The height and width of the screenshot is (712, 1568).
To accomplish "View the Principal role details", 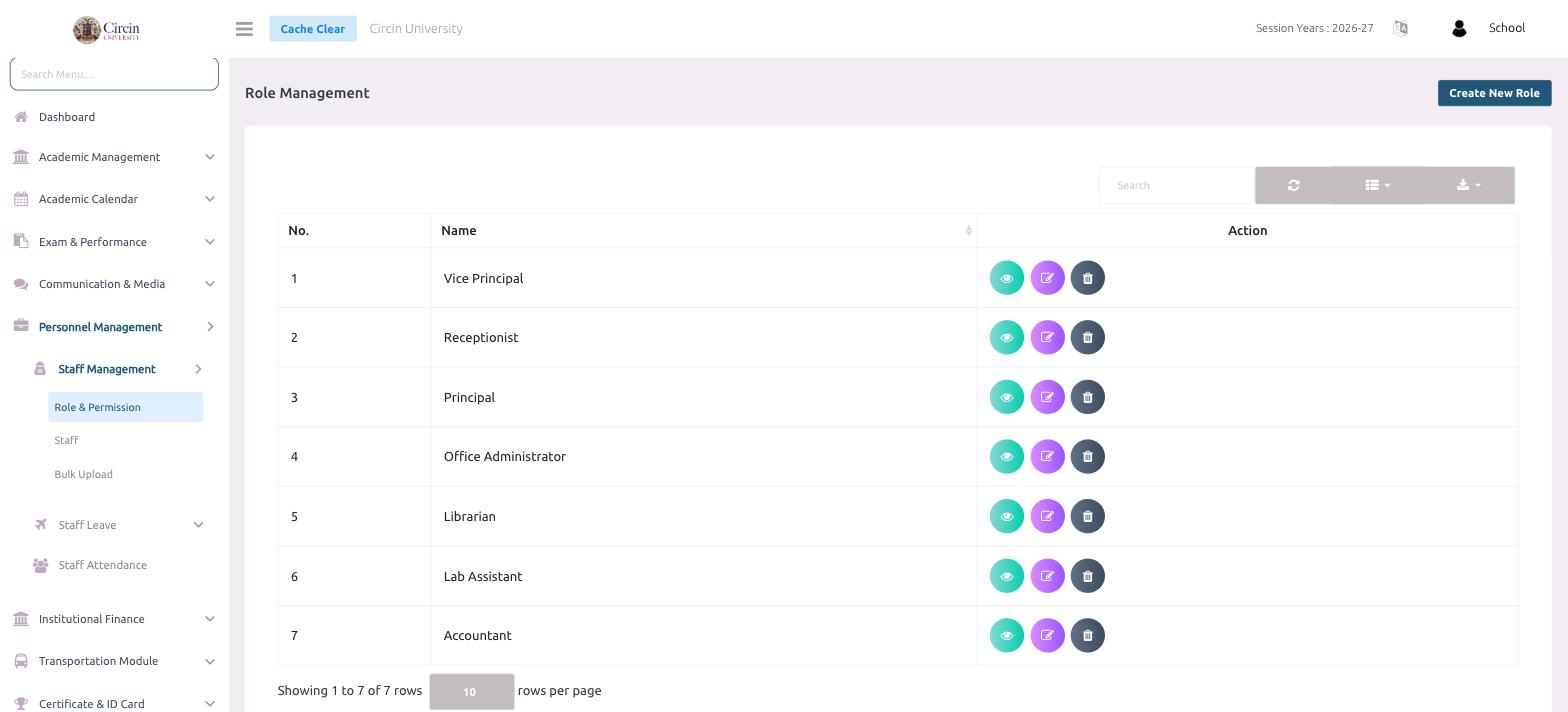I will tap(1006, 397).
